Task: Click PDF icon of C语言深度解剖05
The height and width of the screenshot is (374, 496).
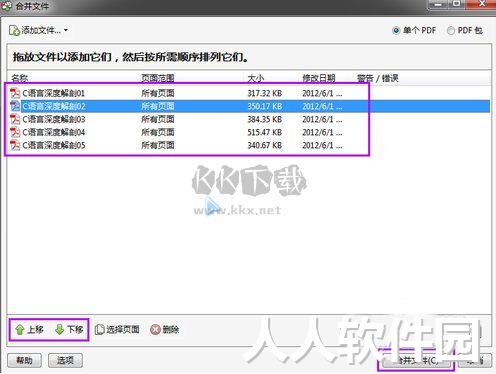Action: tap(15, 145)
